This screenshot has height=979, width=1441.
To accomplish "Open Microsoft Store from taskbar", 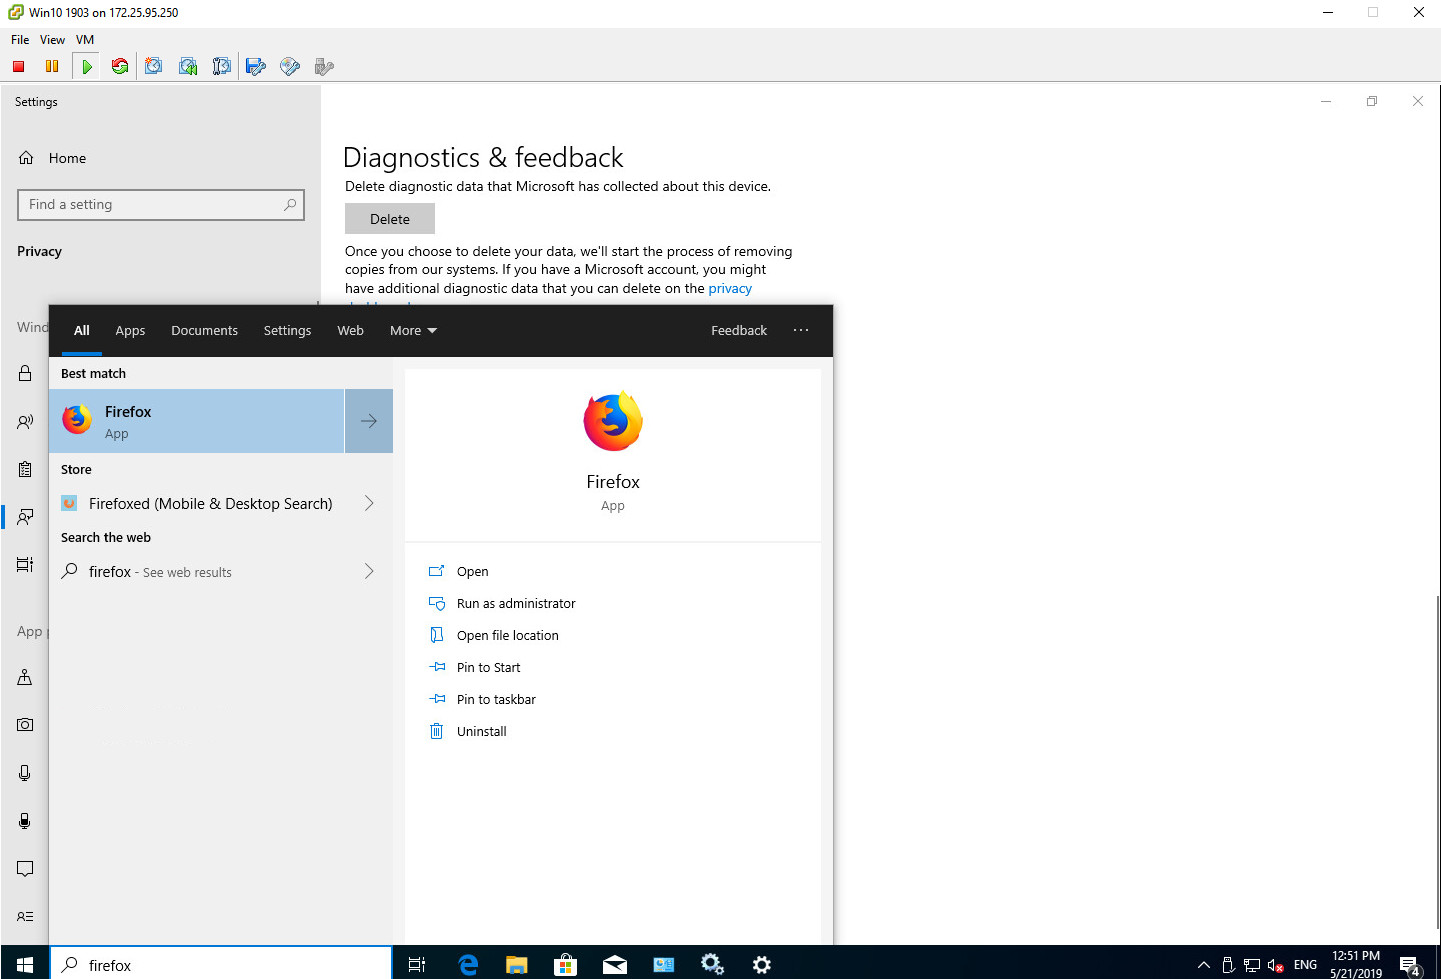I will tap(565, 964).
